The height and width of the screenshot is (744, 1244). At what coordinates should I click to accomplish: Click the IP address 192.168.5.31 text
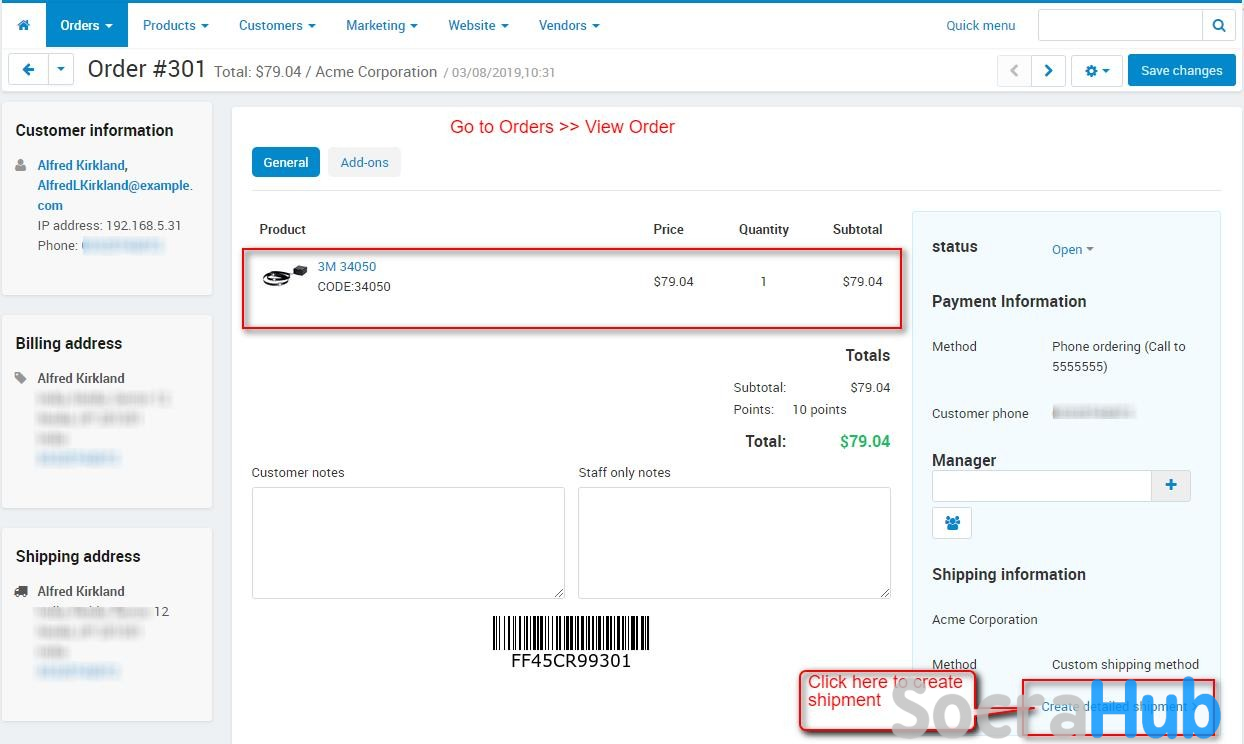click(x=110, y=225)
